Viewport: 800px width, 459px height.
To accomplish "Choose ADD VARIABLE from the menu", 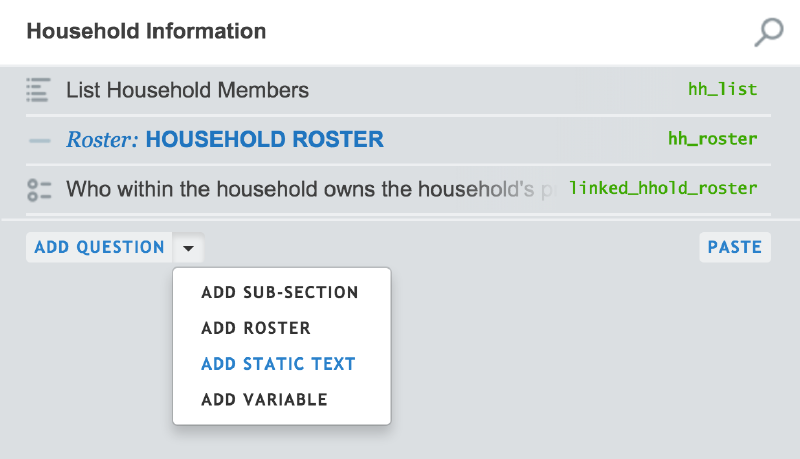I will (264, 400).
